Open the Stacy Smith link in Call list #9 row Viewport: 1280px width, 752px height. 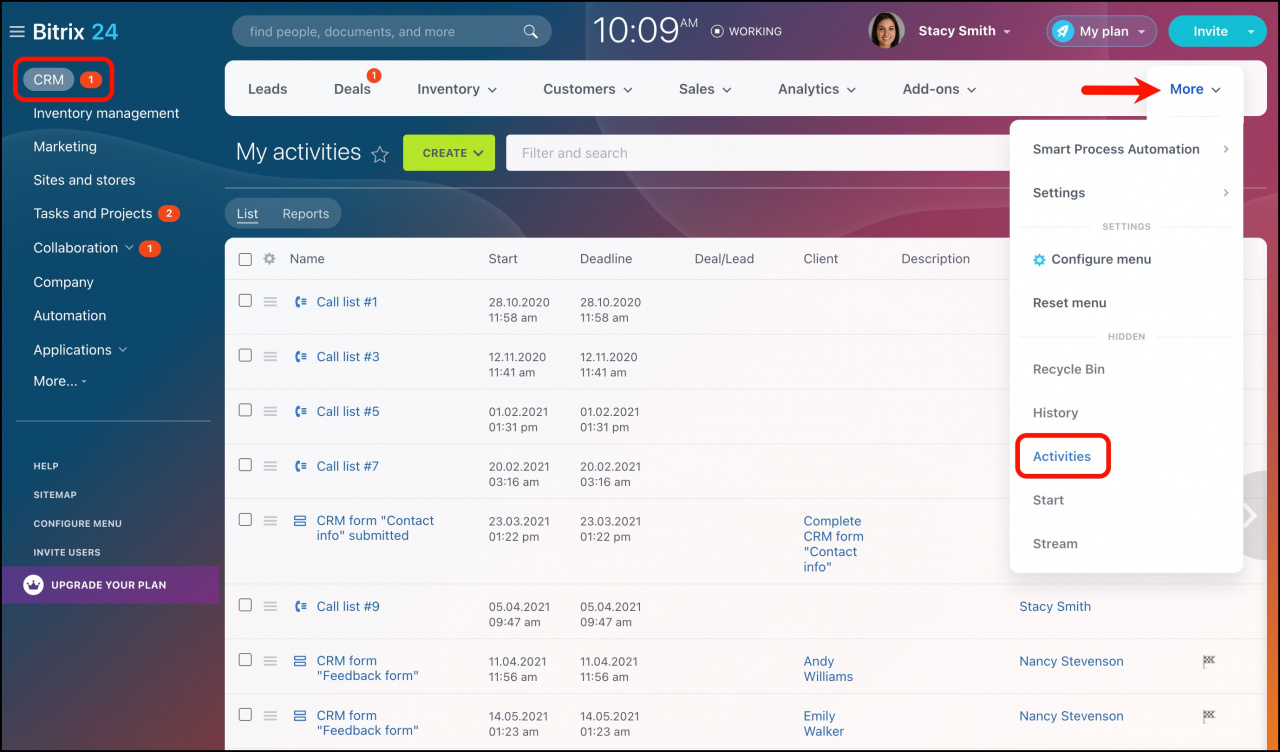[1055, 606]
